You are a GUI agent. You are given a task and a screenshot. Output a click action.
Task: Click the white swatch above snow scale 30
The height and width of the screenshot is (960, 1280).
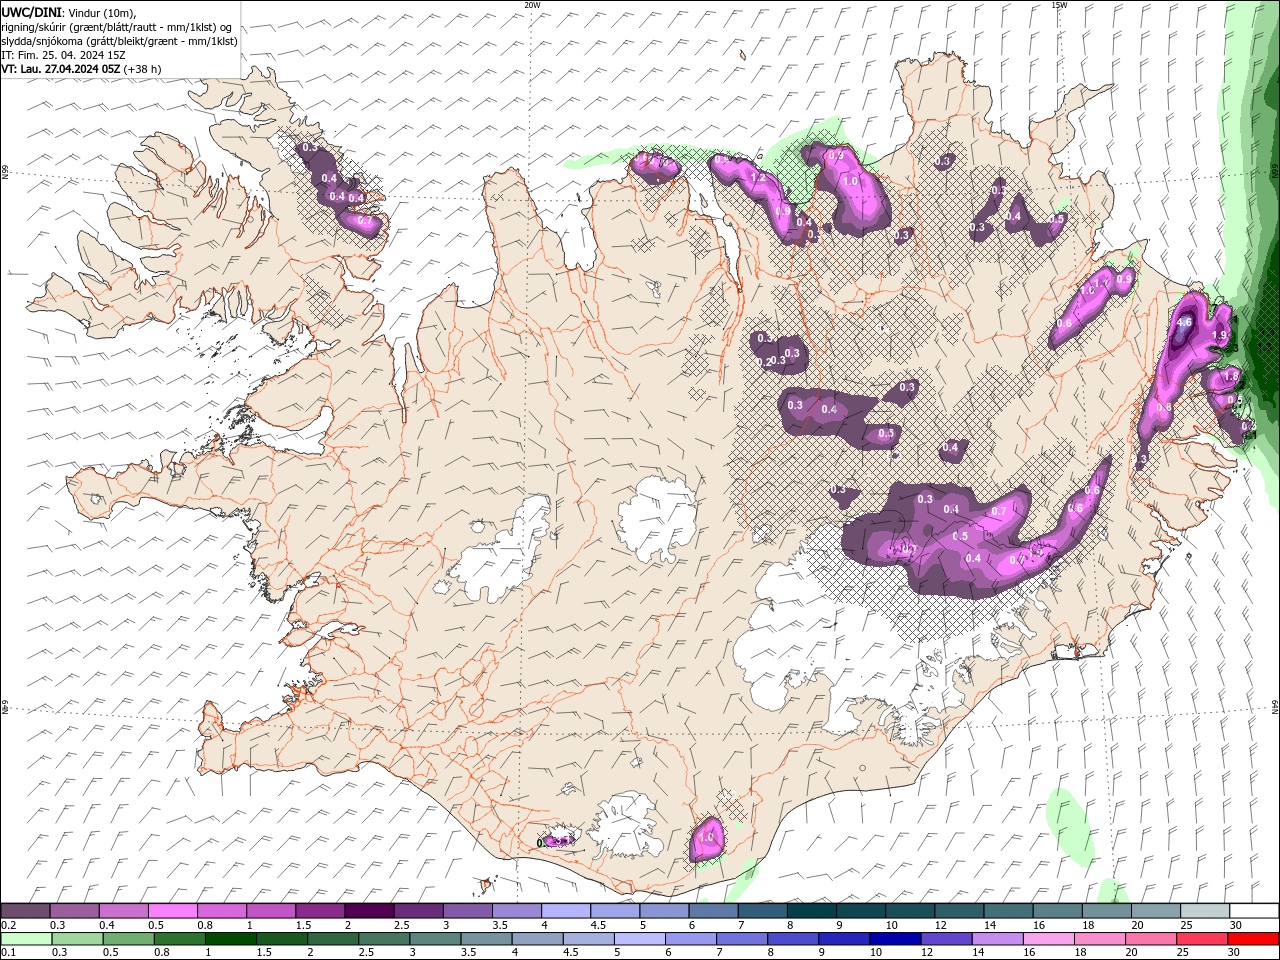click(x=1254, y=911)
